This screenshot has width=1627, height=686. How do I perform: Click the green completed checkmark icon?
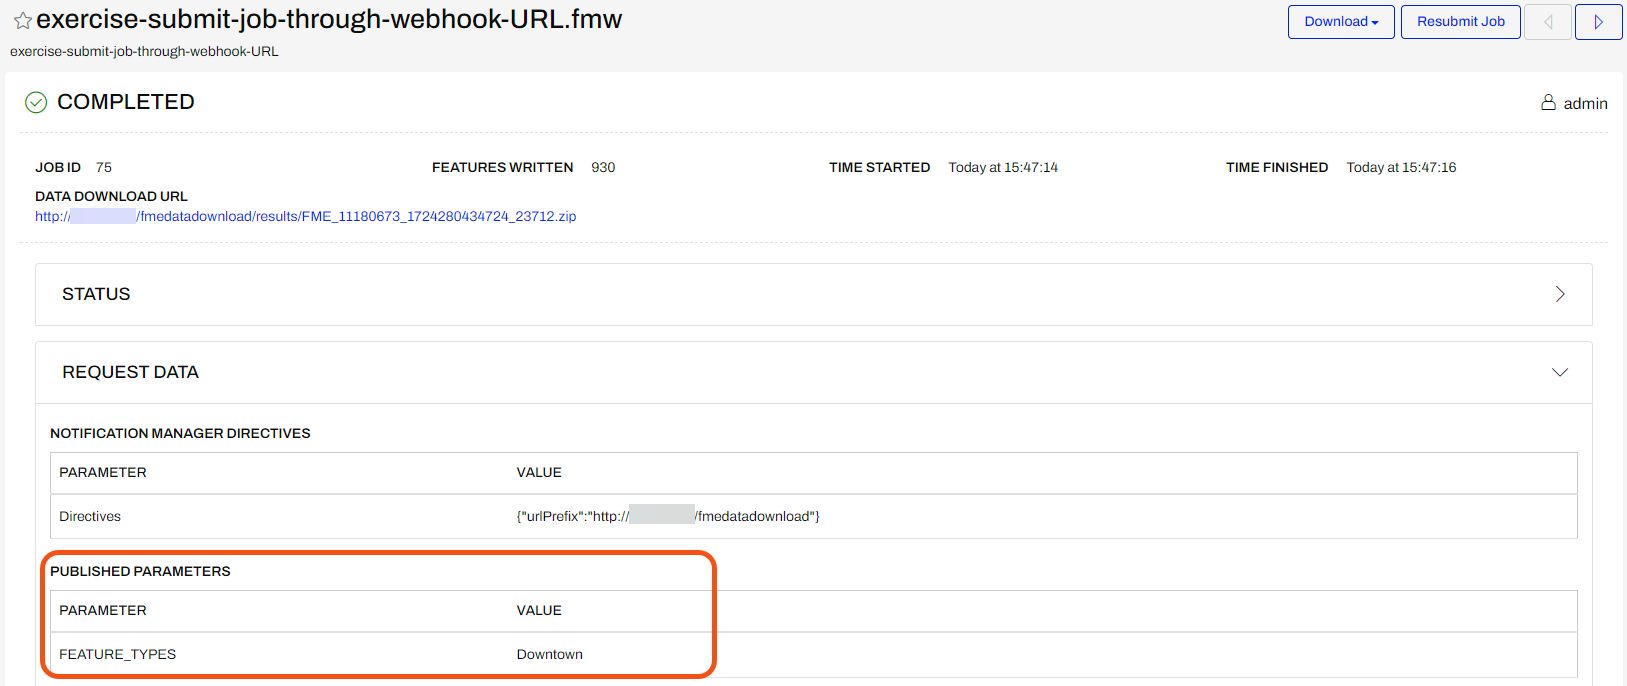pos(36,102)
